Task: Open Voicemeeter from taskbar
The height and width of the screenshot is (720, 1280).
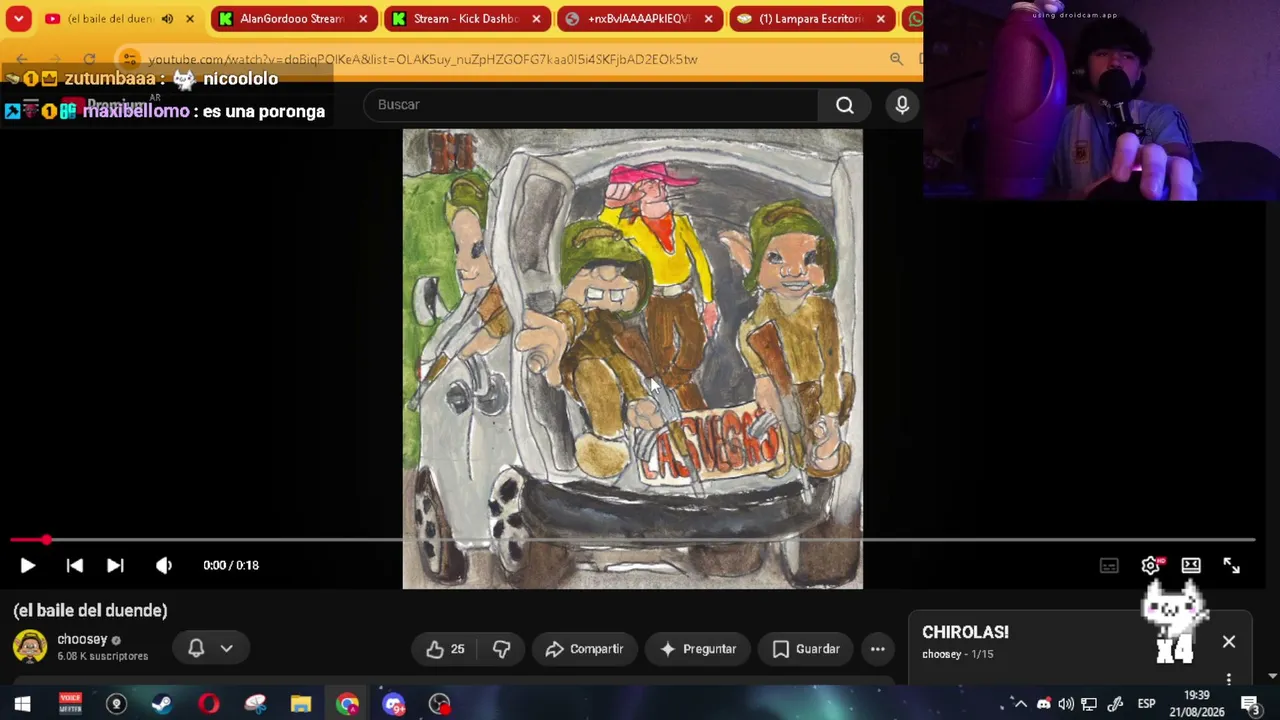Action: pyautogui.click(x=69, y=704)
